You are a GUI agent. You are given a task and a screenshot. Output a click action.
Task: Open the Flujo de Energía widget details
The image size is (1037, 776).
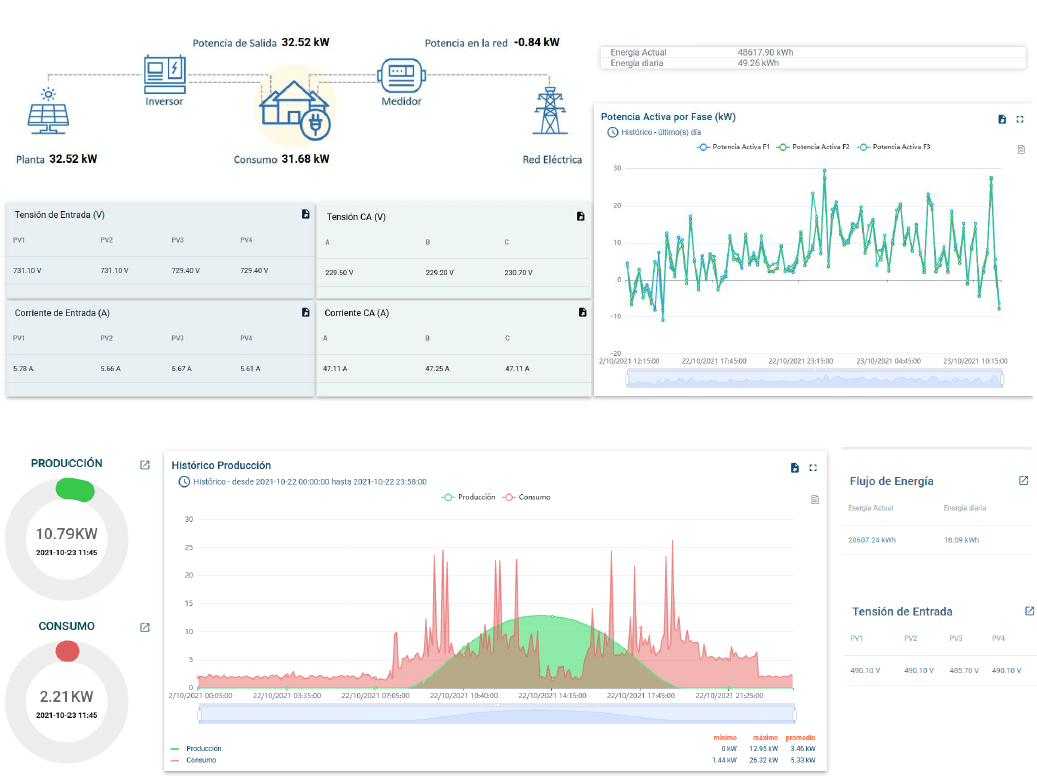(1023, 481)
